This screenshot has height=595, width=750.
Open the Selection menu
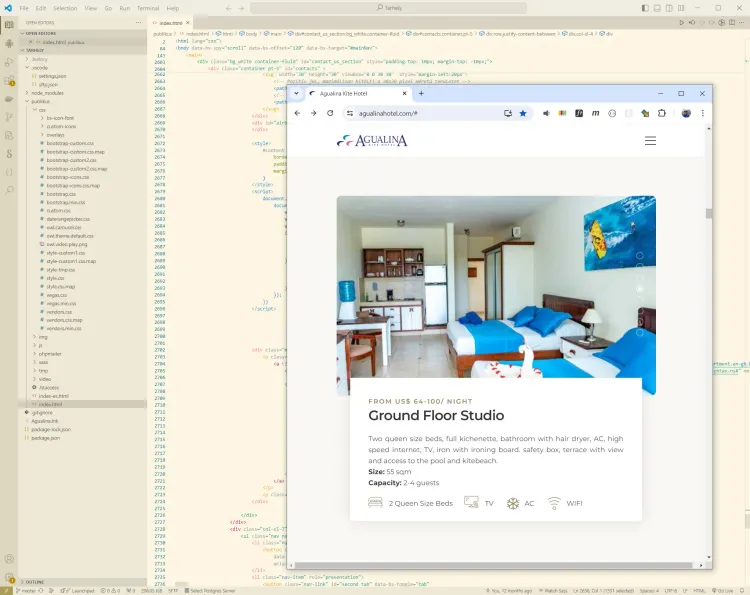(65, 8)
